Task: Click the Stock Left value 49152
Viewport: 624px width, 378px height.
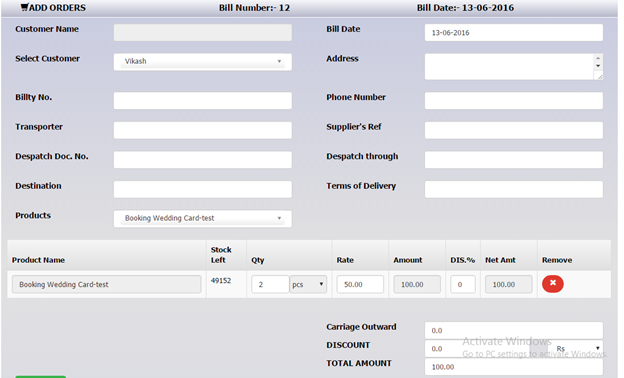Action: [x=221, y=280]
